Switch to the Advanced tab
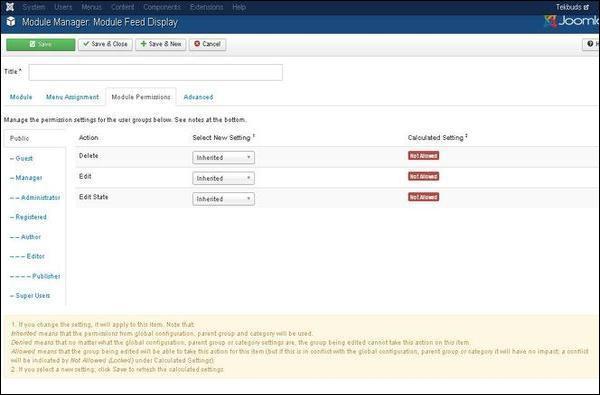Screen dimensions: 600x395 [x=198, y=97]
